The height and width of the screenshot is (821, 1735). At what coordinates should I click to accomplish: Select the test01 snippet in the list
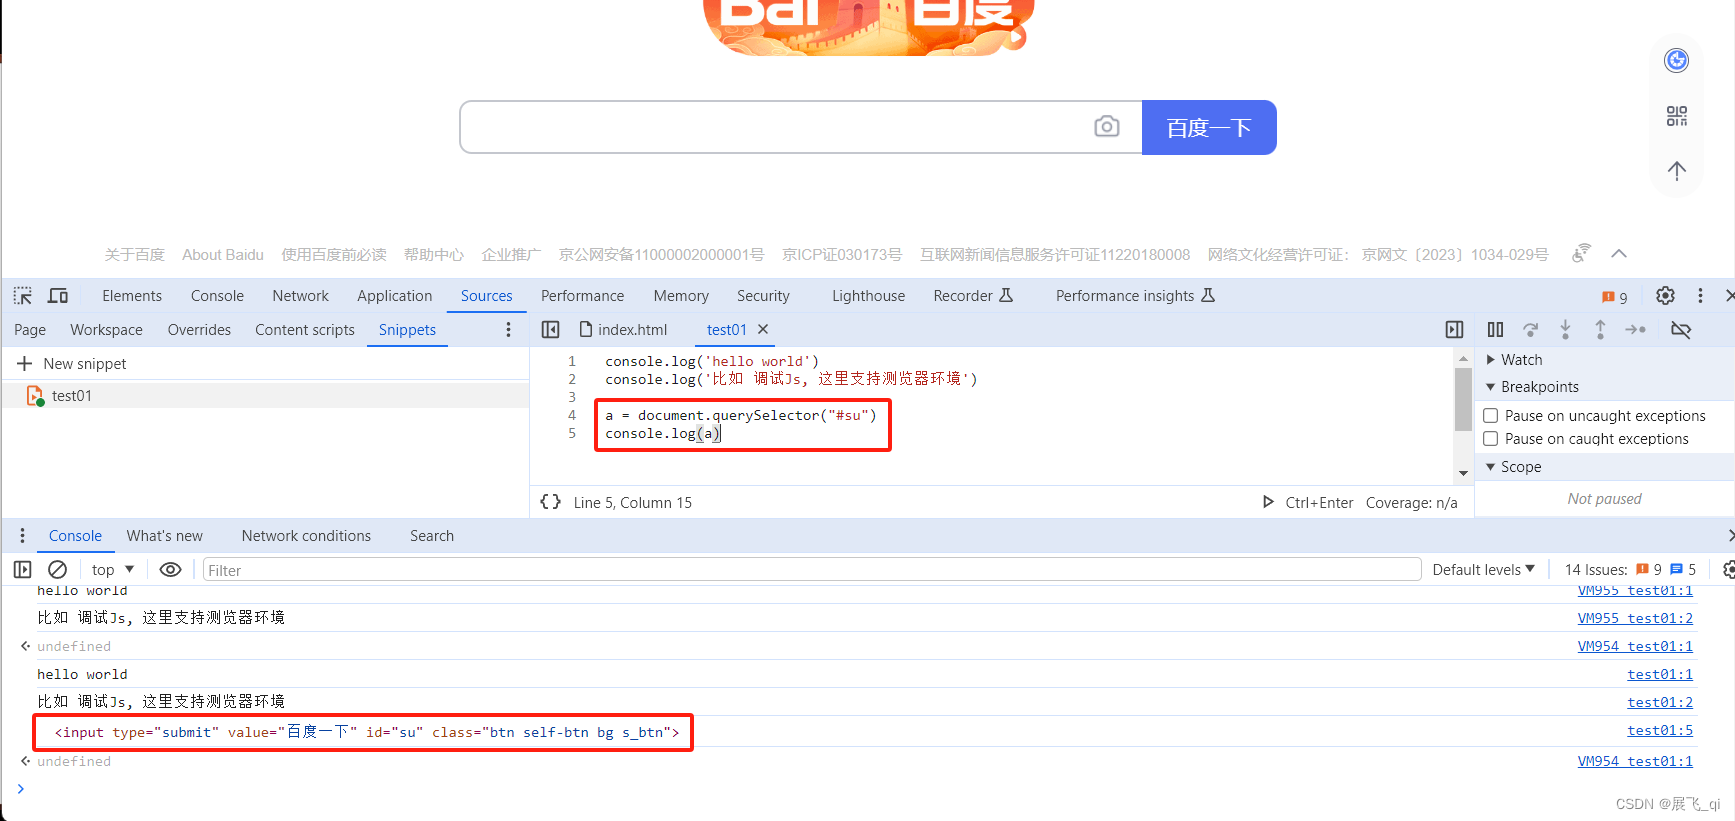pyautogui.click(x=265, y=396)
